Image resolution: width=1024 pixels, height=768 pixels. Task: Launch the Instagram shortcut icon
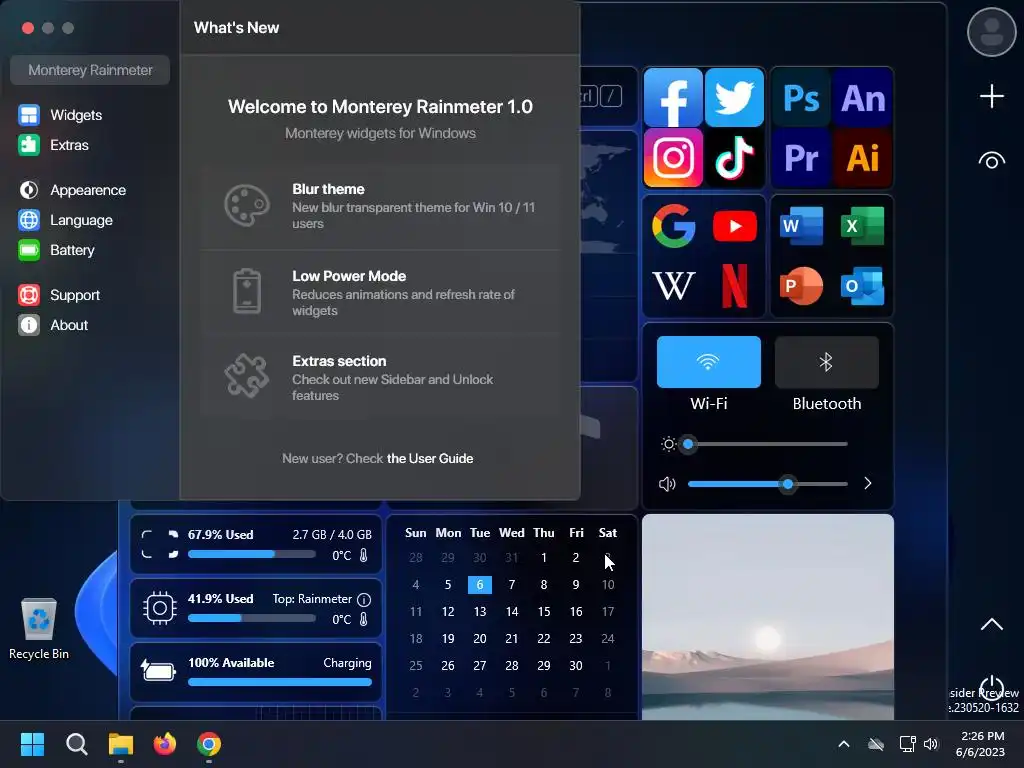pyautogui.click(x=673, y=157)
